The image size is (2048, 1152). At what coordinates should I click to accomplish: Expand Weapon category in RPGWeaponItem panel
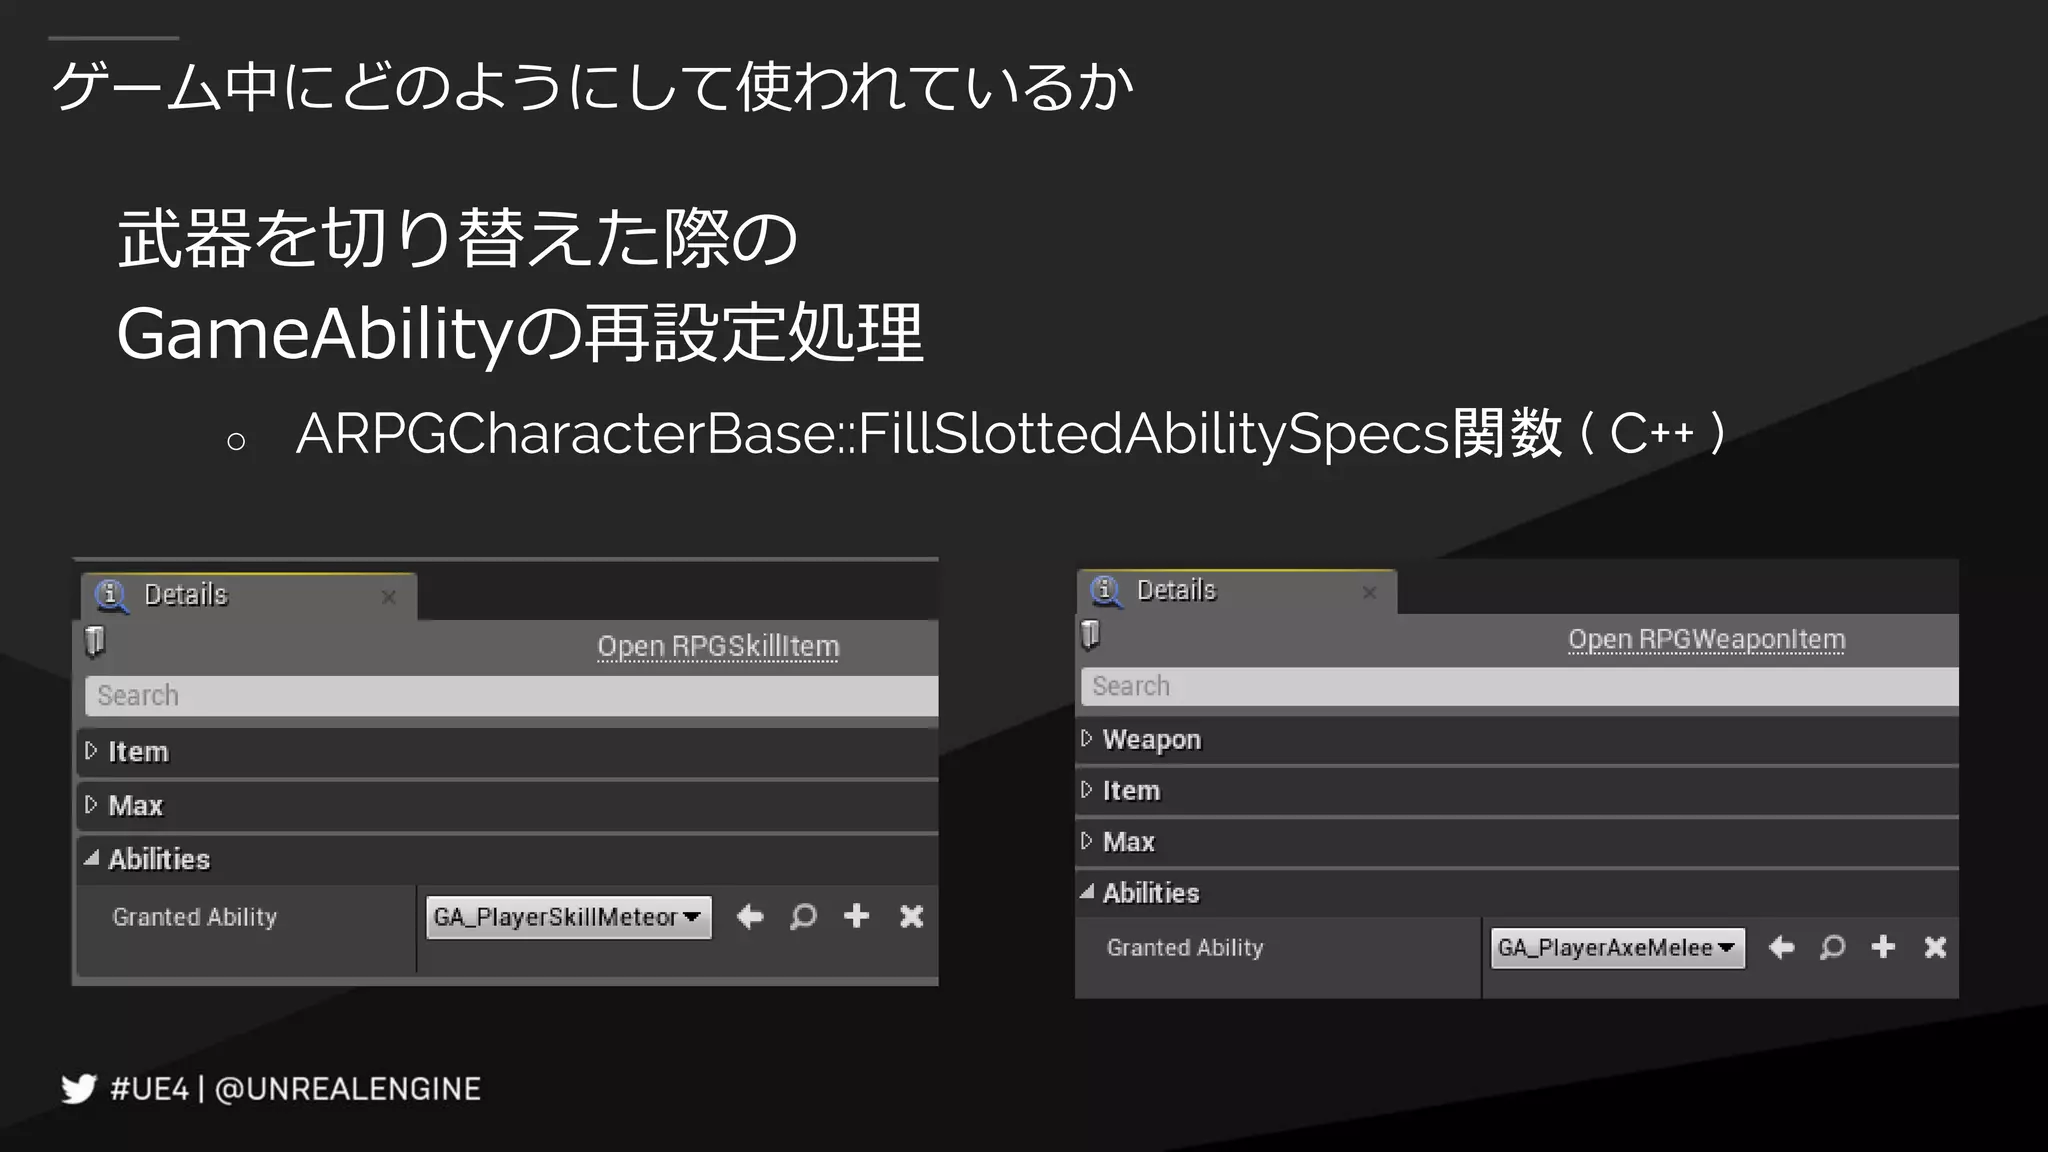(x=1087, y=739)
